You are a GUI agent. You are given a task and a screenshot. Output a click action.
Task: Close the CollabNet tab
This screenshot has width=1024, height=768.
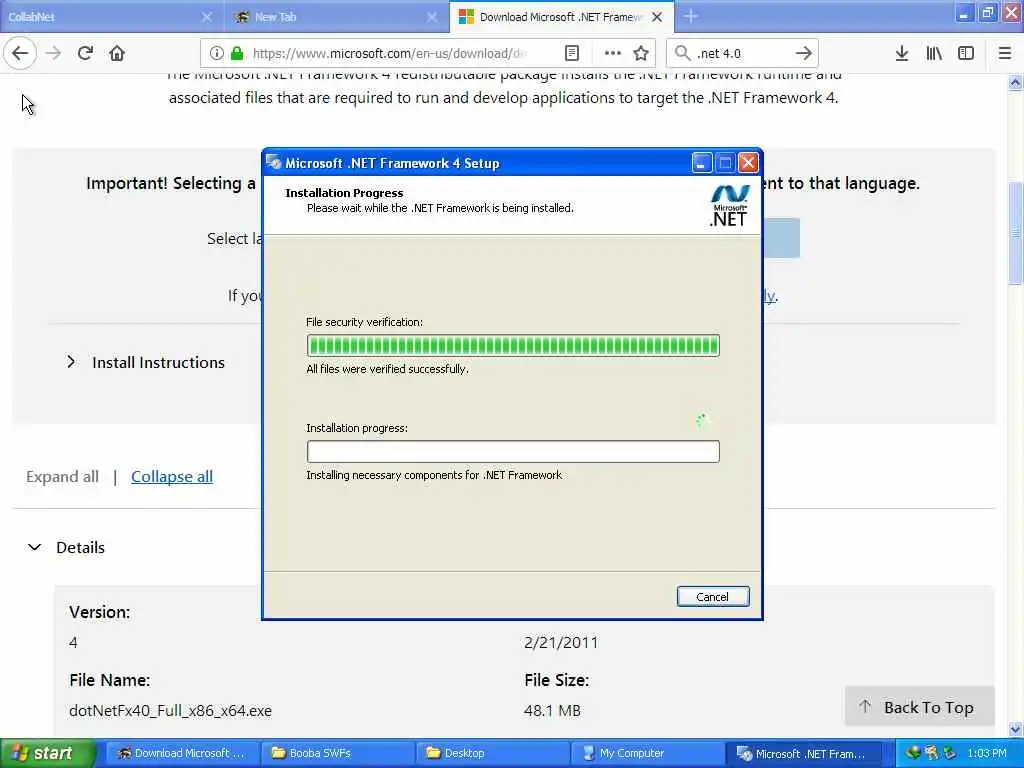click(x=206, y=17)
